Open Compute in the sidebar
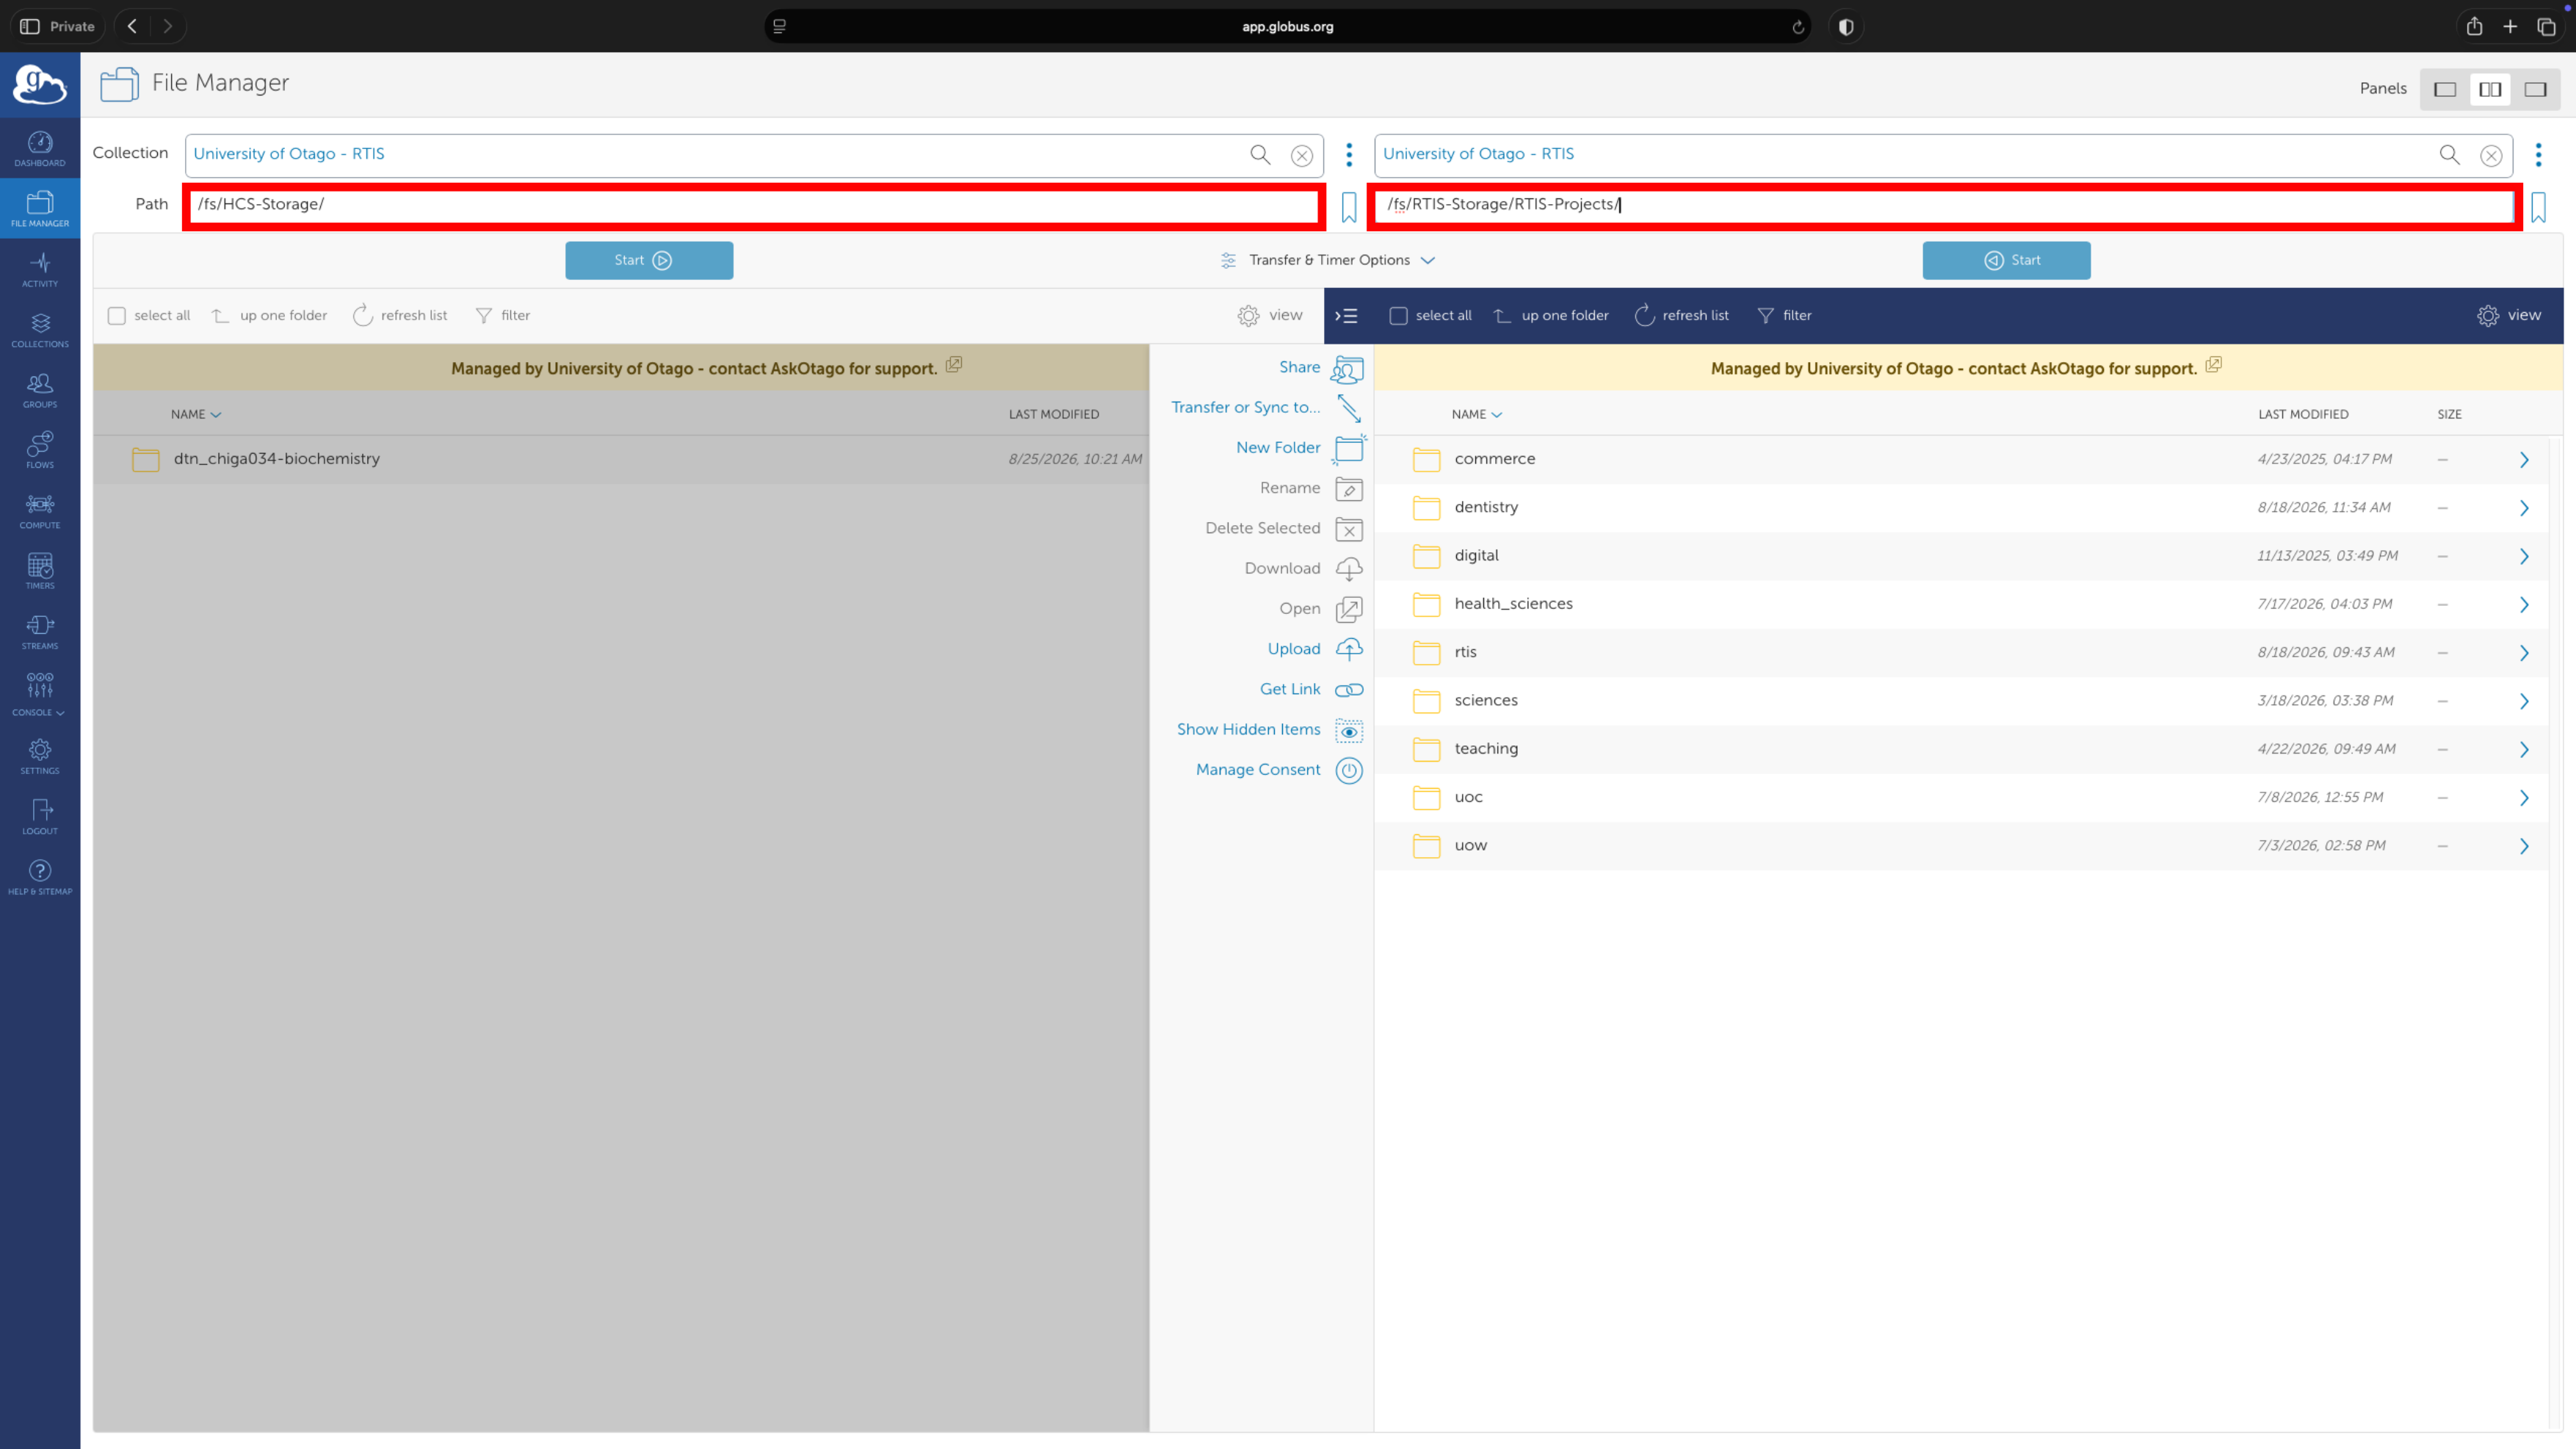2576x1449 pixels. coord(40,510)
